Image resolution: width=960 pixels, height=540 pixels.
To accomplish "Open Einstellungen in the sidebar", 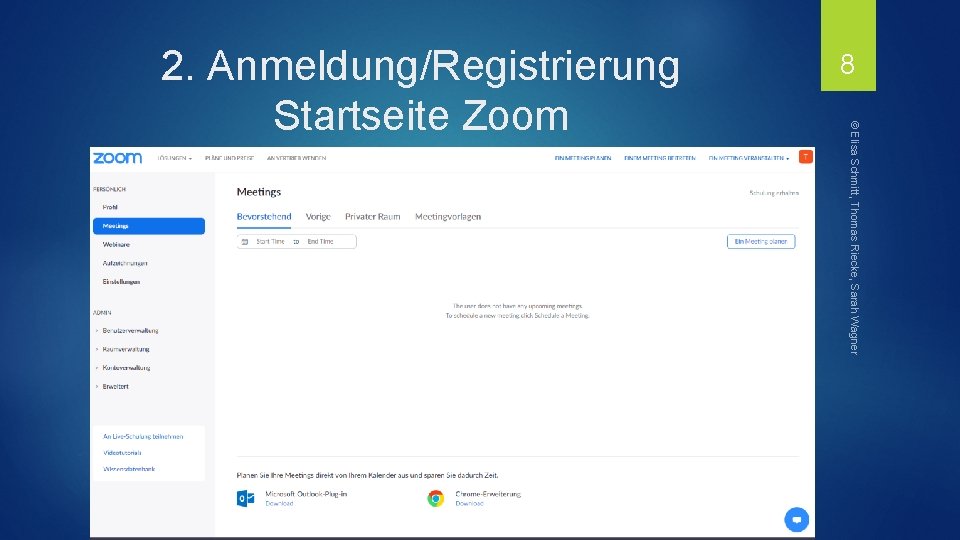I will [121, 282].
